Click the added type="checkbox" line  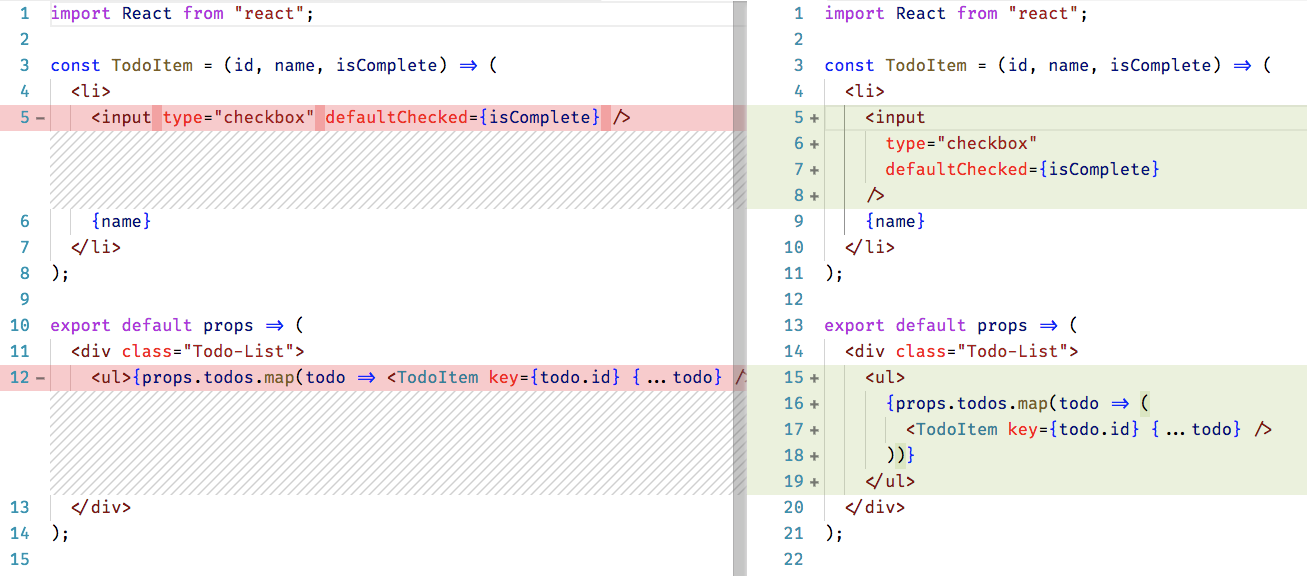click(961, 144)
